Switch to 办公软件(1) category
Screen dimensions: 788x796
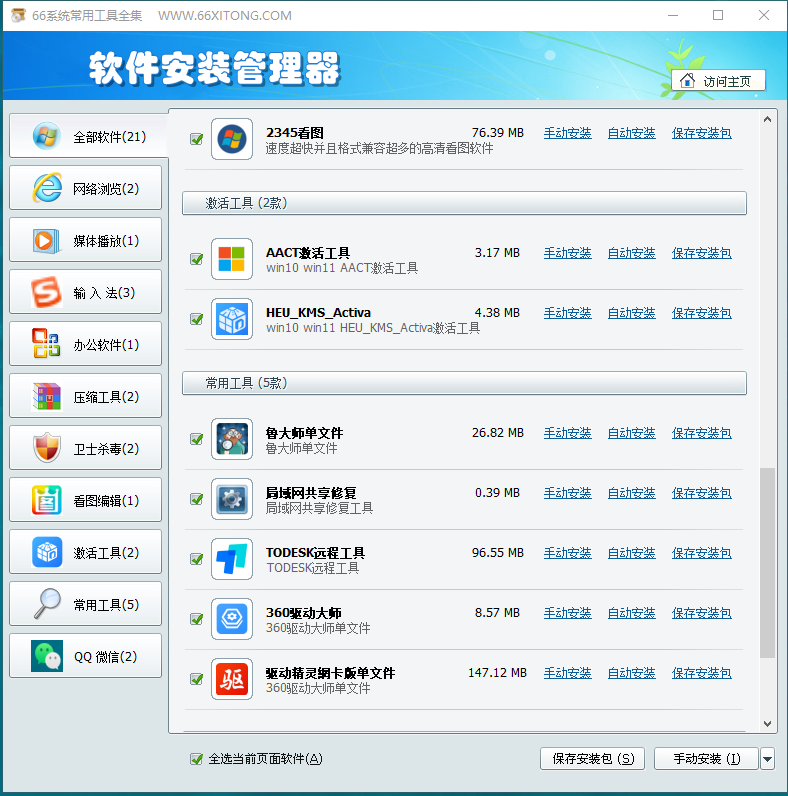[x=85, y=344]
